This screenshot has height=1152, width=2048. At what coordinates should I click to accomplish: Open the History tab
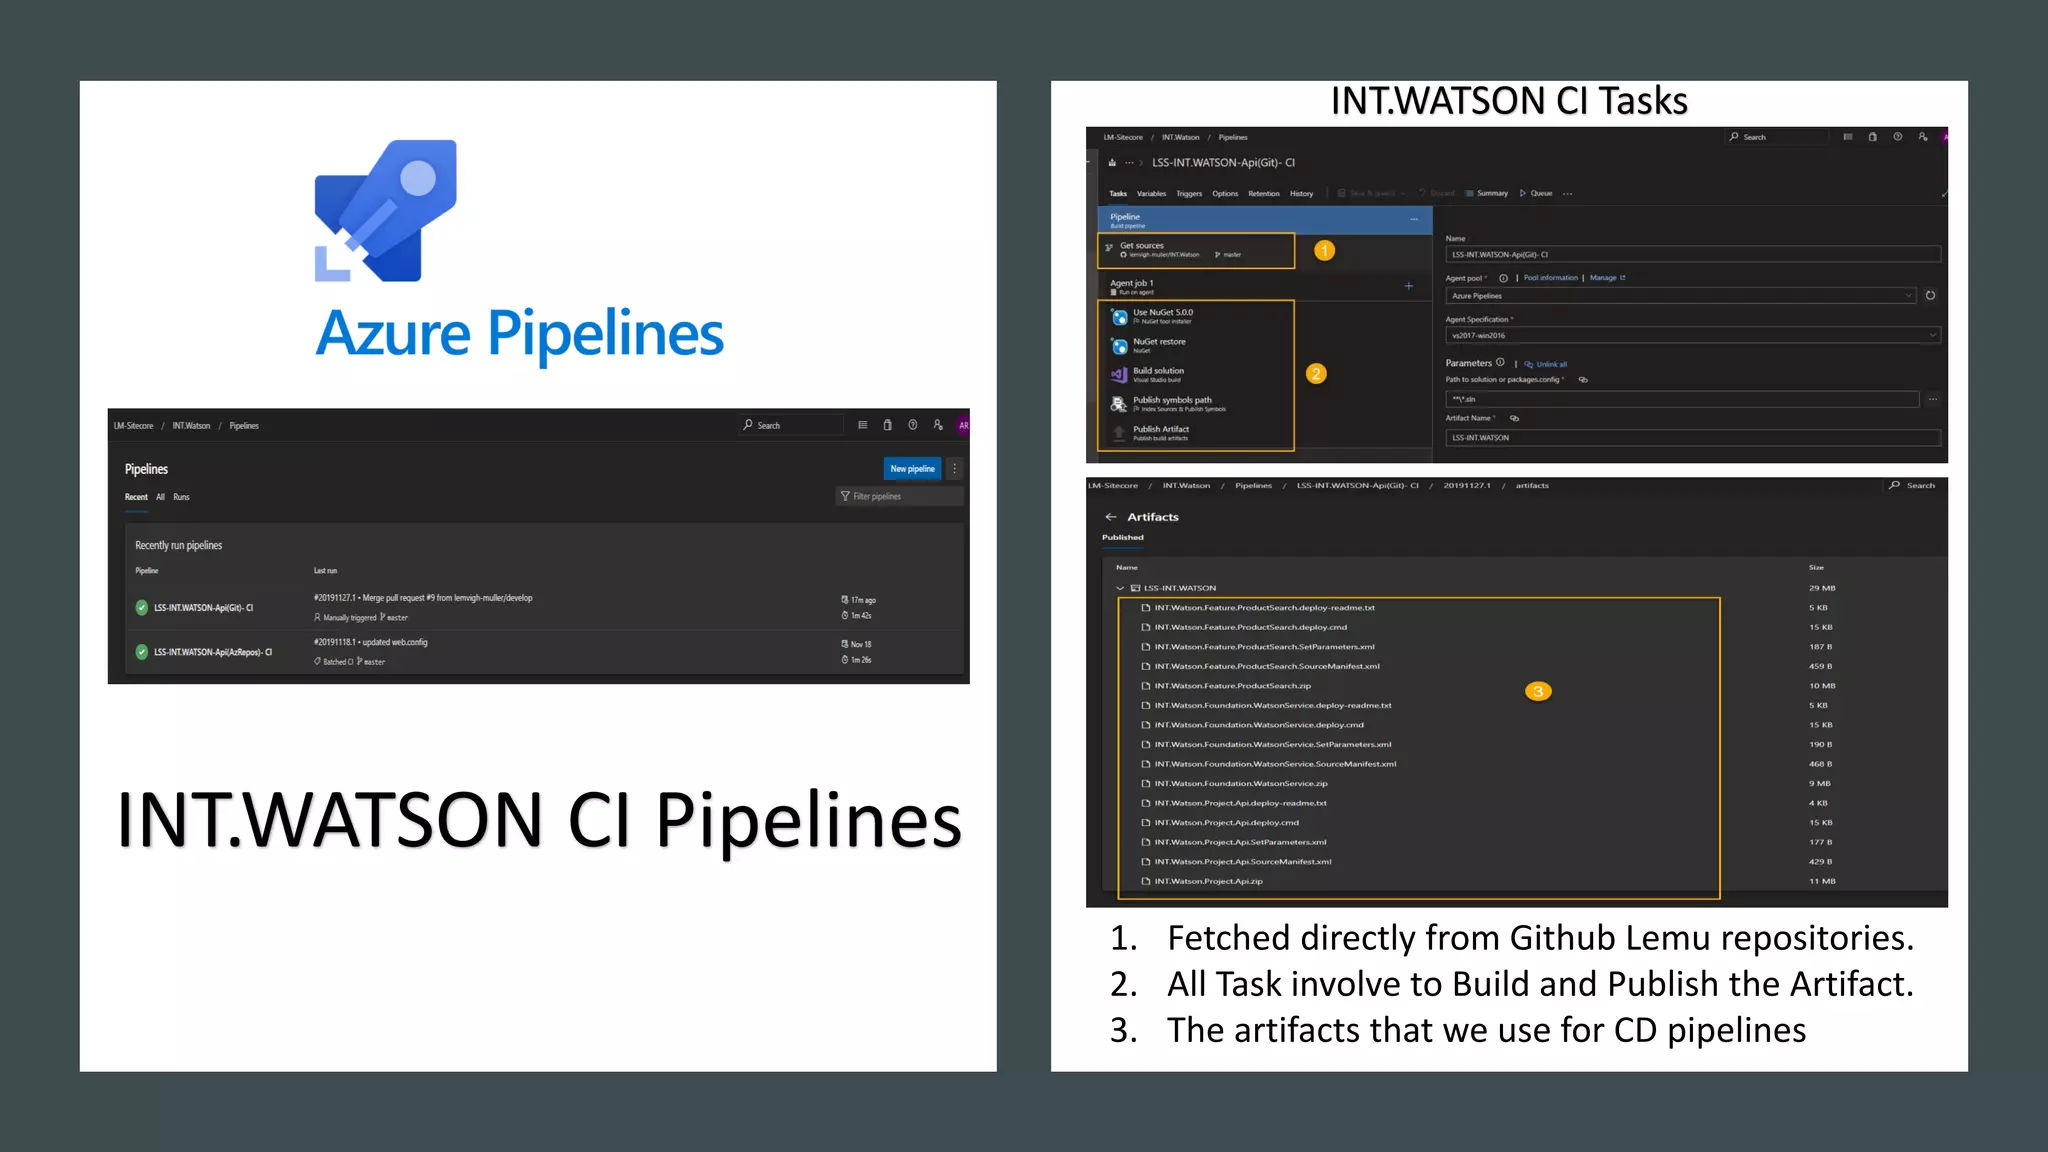tap(1301, 194)
